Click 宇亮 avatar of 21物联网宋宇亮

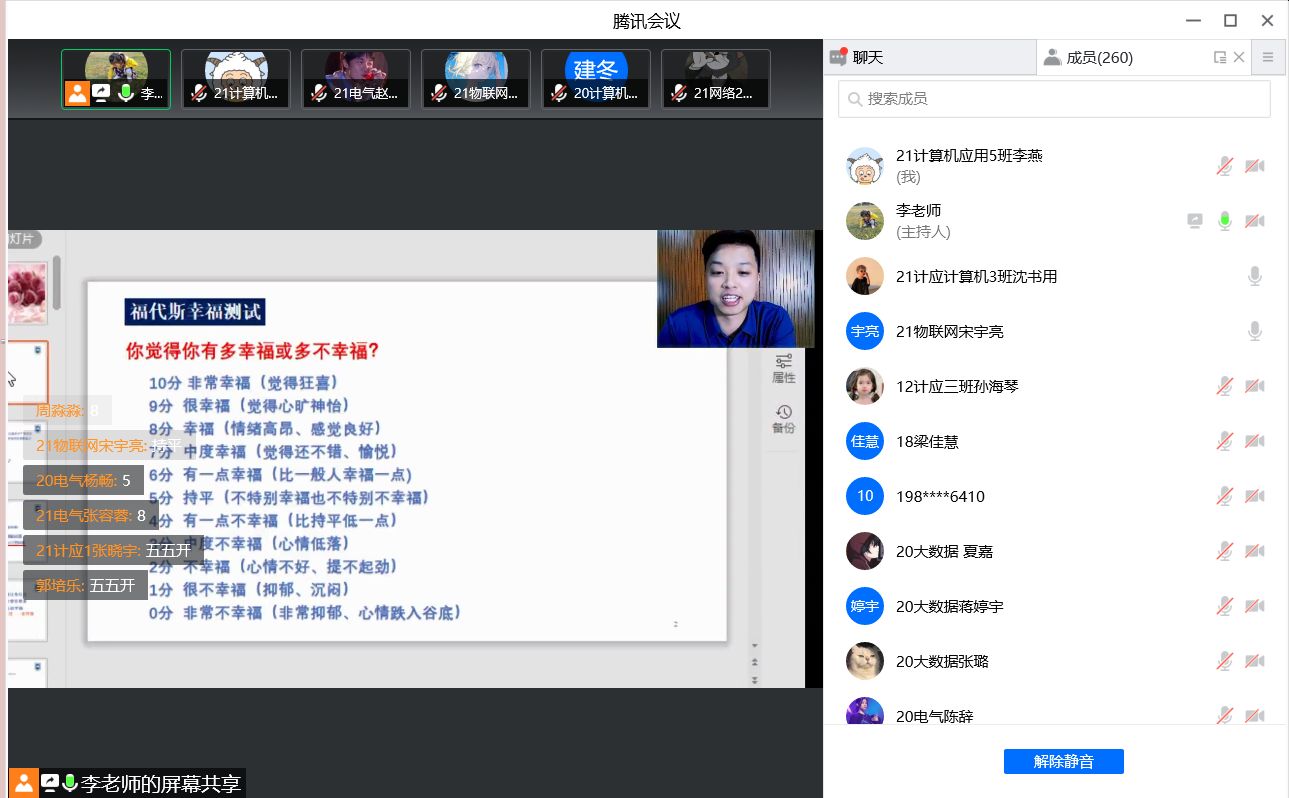tap(865, 331)
